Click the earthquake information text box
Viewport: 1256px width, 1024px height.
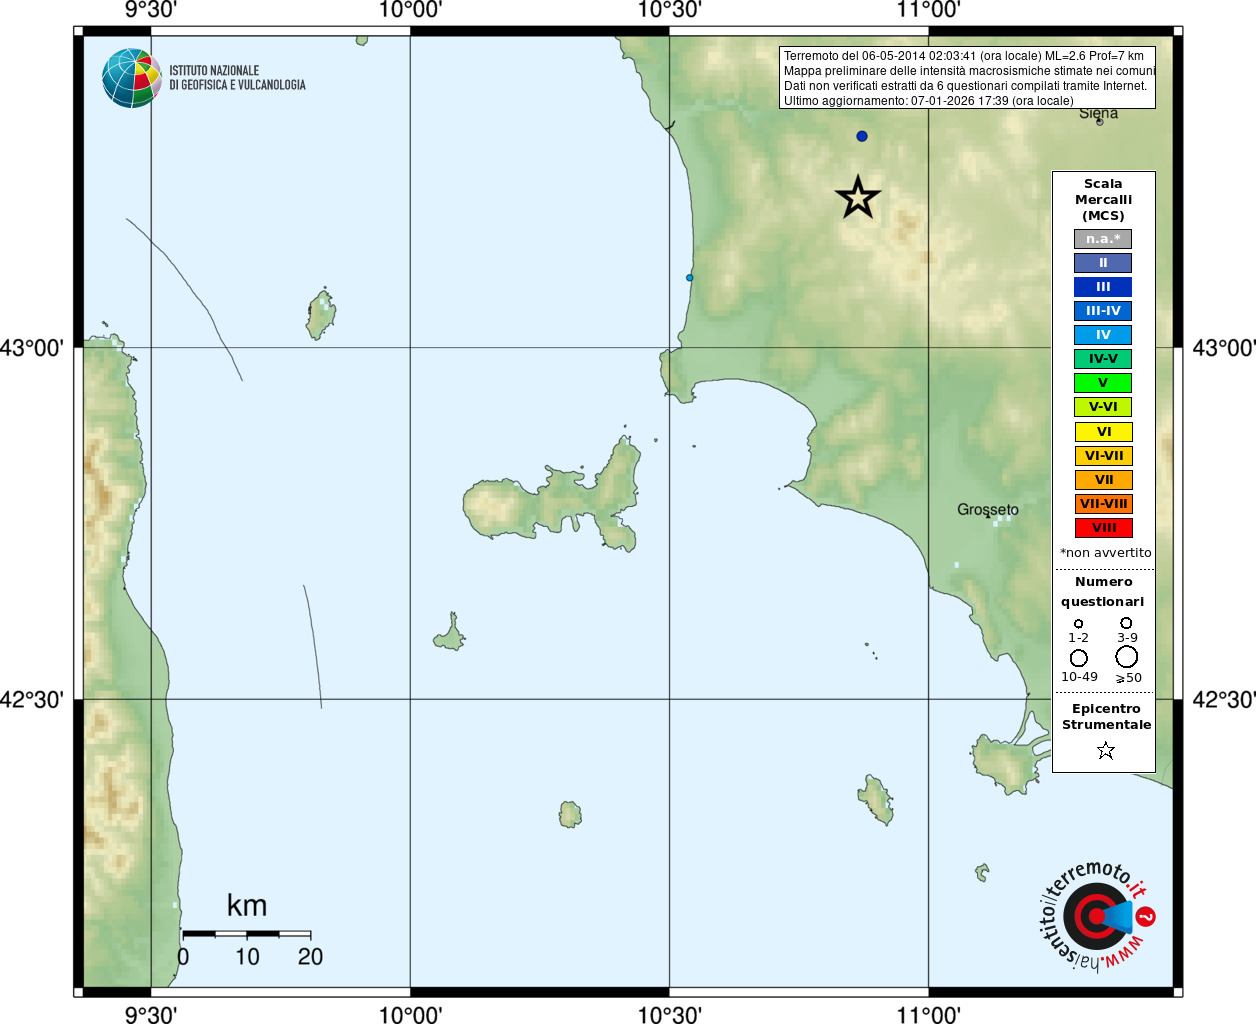(967, 78)
